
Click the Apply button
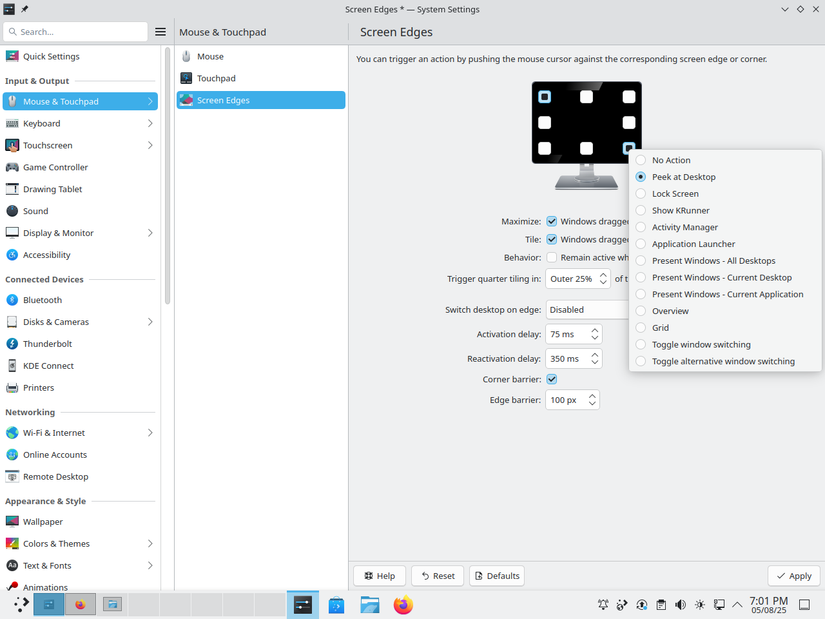click(x=793, y=575)
